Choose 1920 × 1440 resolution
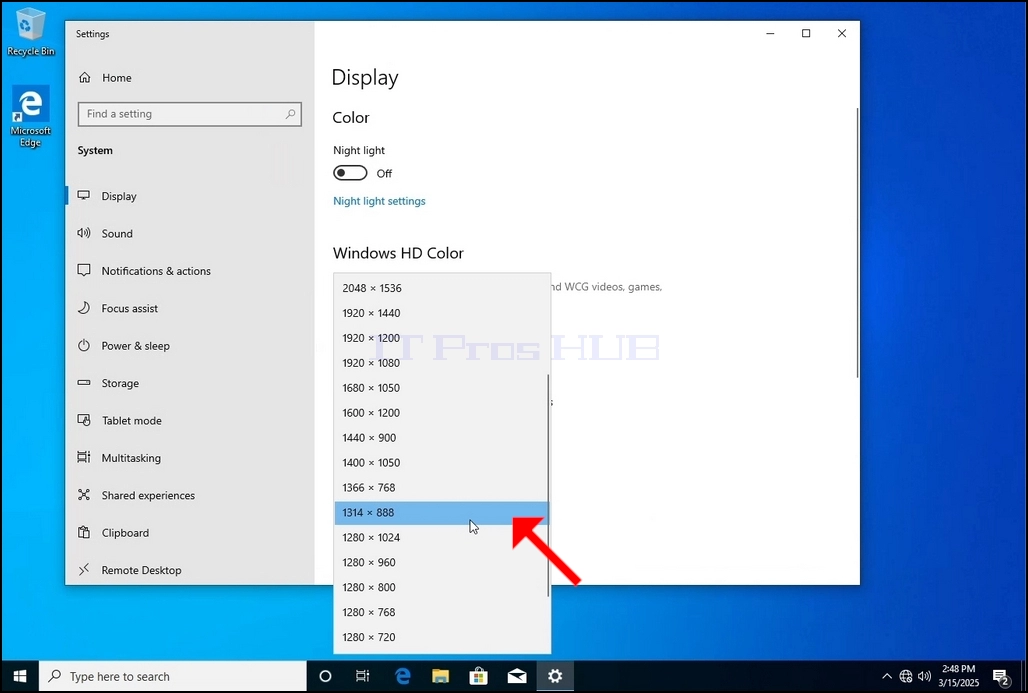 click(x=441, y=313)
